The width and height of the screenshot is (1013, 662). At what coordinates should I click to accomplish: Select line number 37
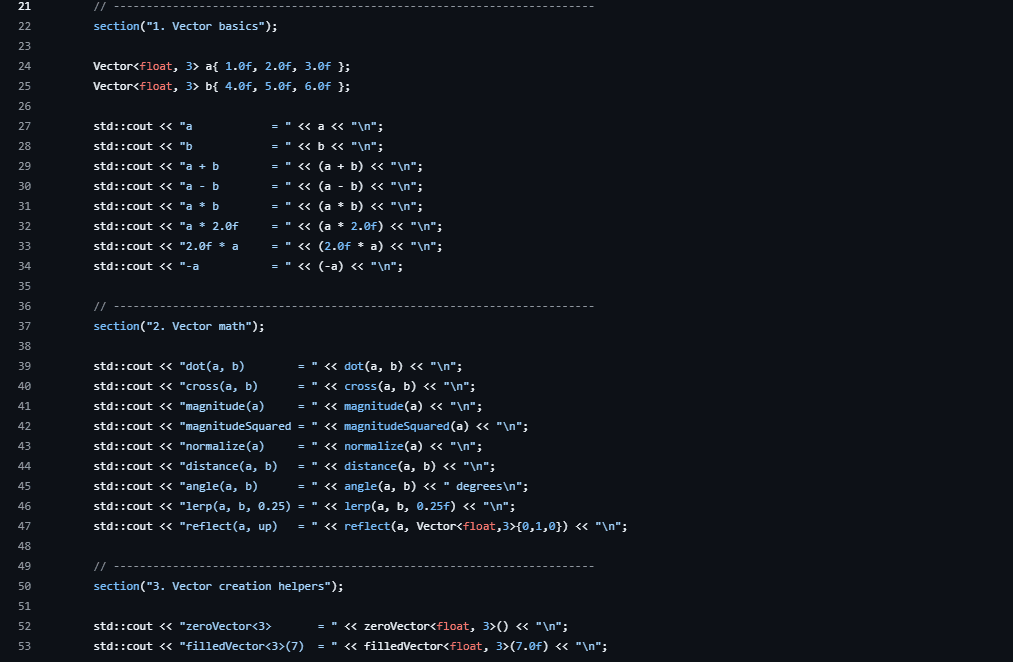(25, 326)
